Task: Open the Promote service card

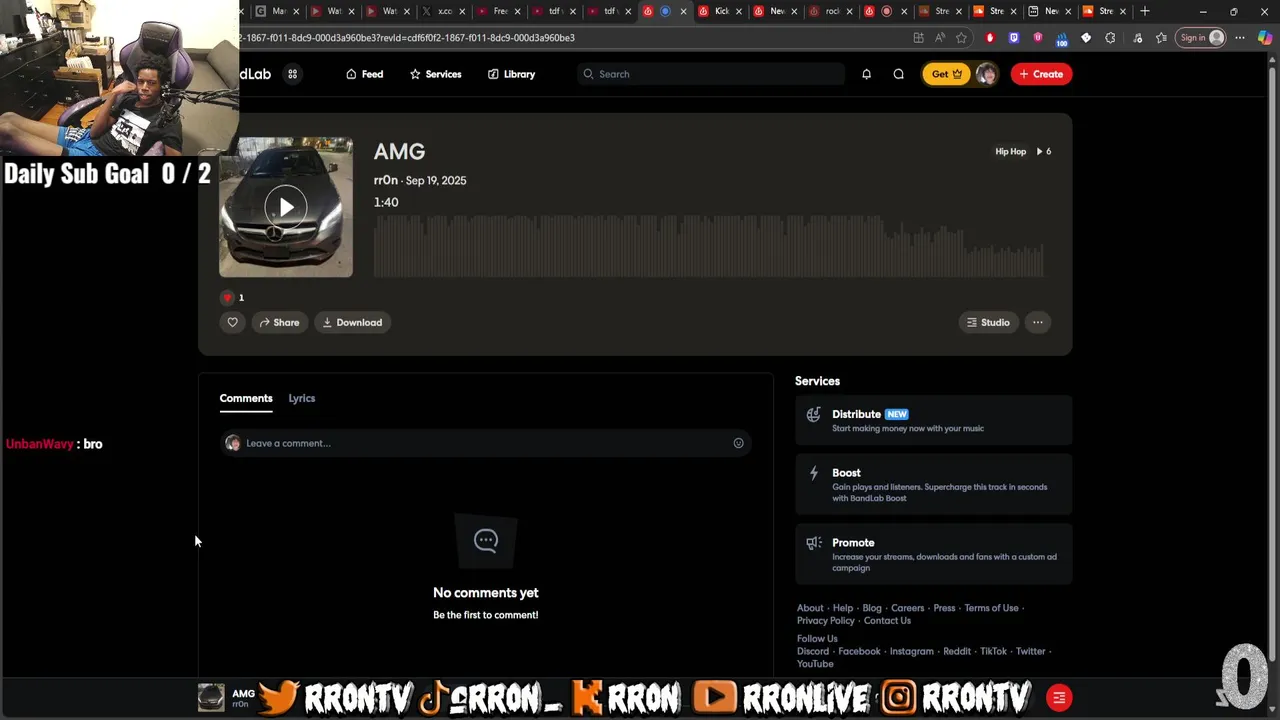Action: [933, 554]
